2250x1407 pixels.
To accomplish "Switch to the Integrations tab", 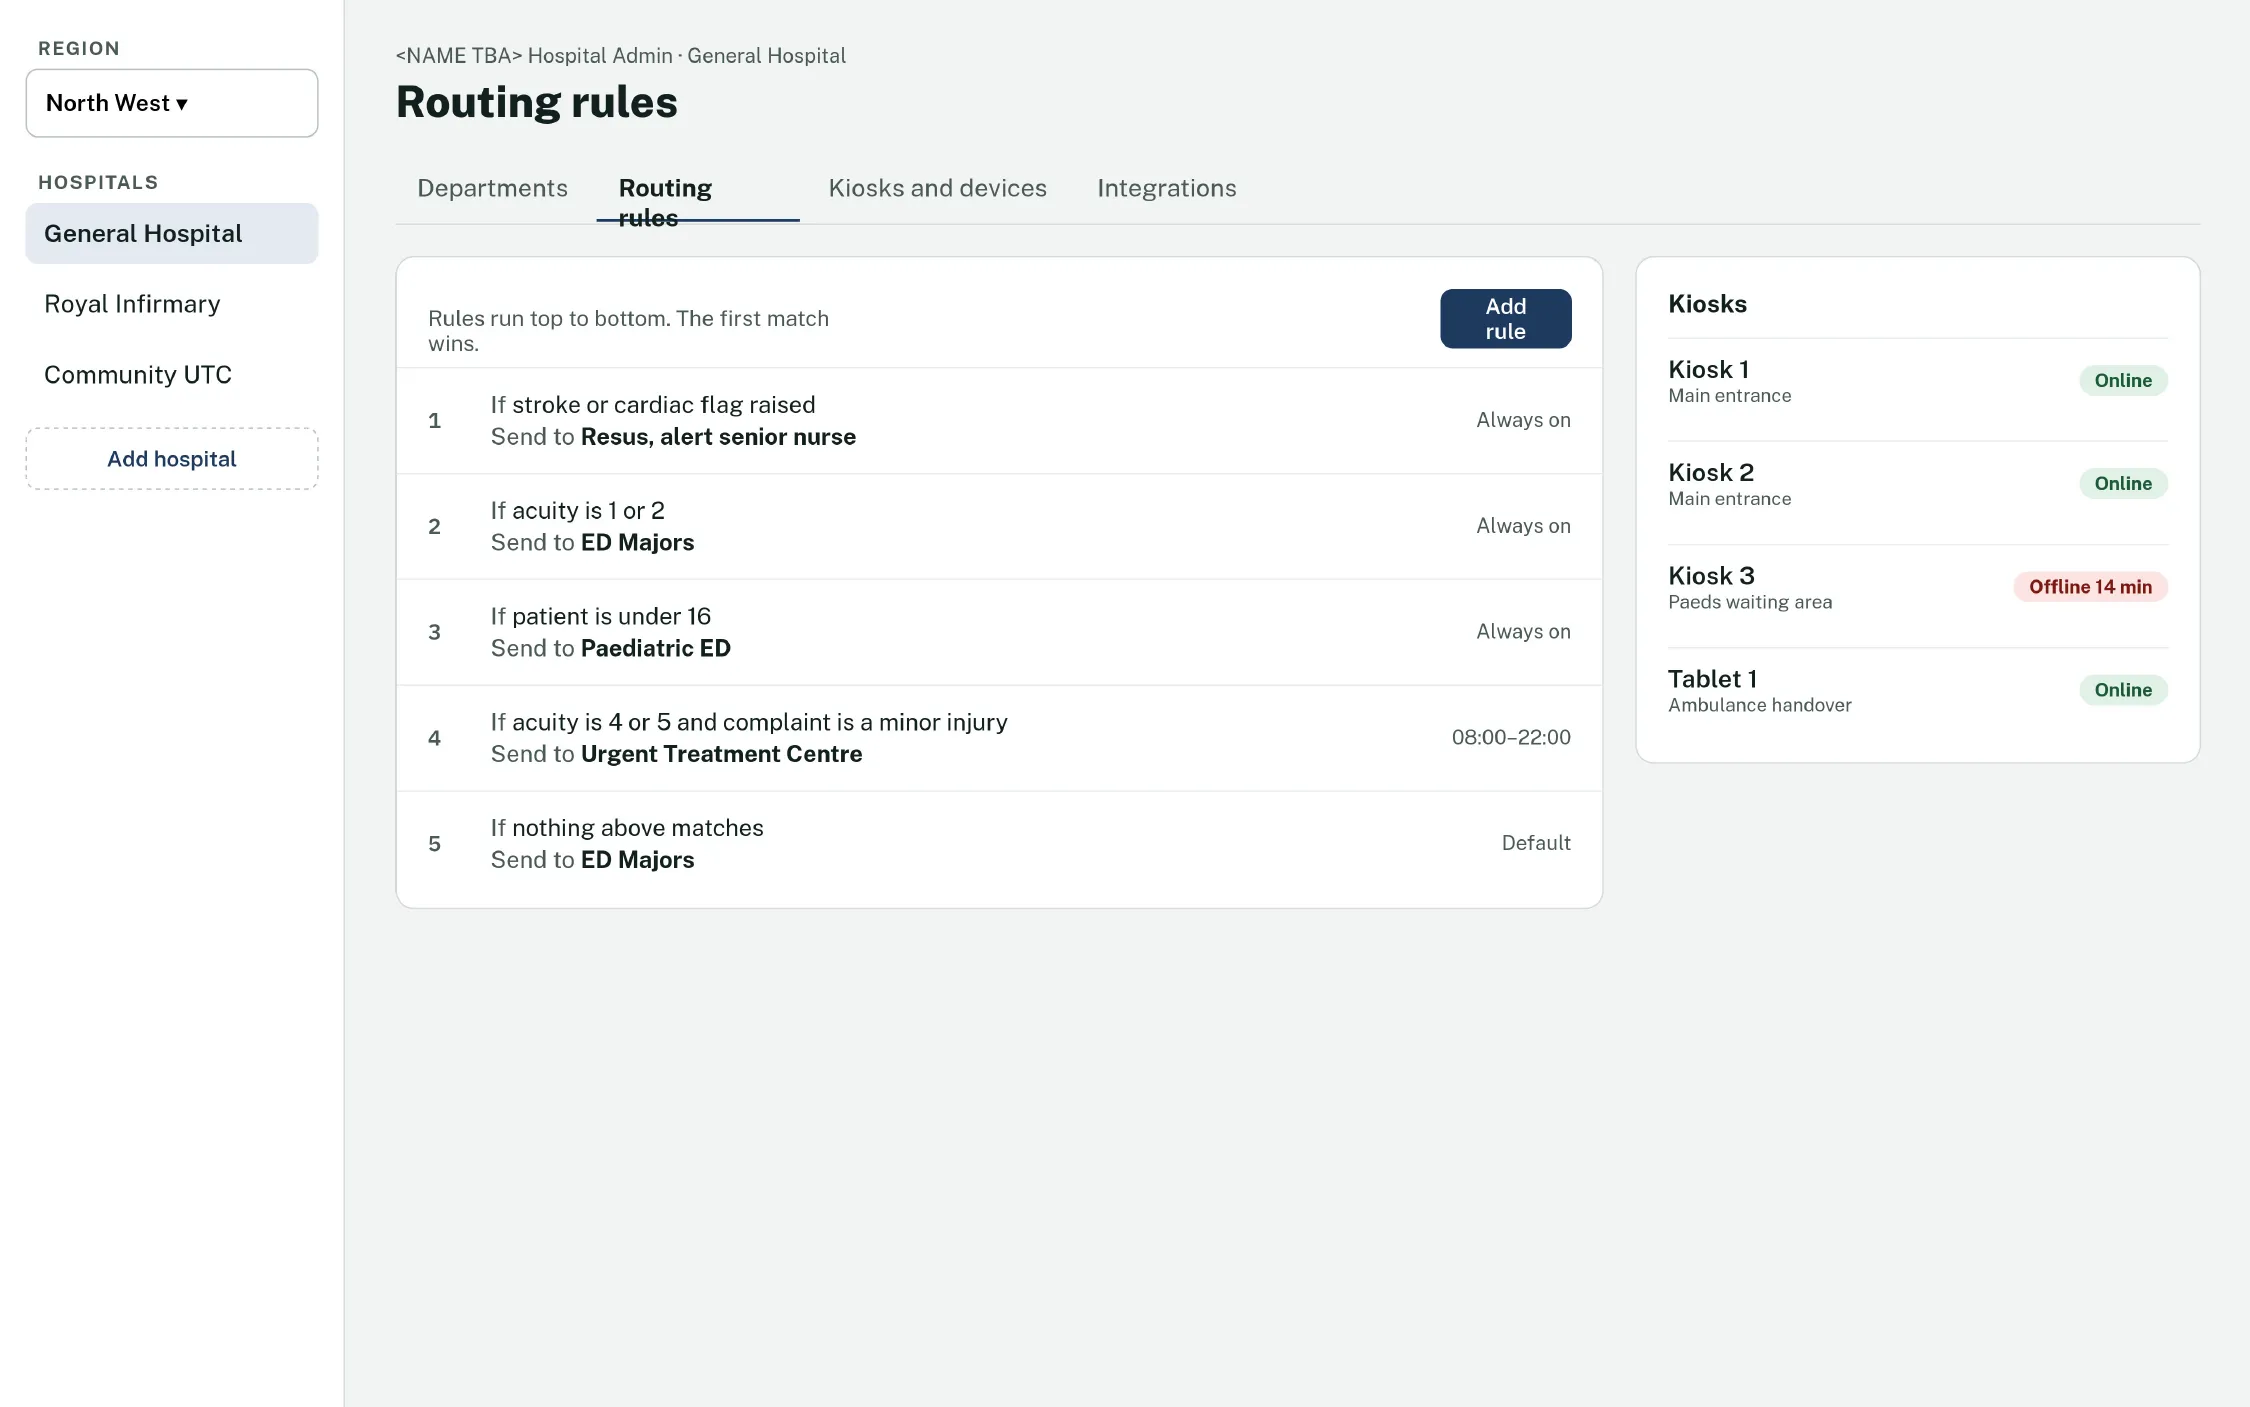I will pyautogui.click(x=1166, y=188).
